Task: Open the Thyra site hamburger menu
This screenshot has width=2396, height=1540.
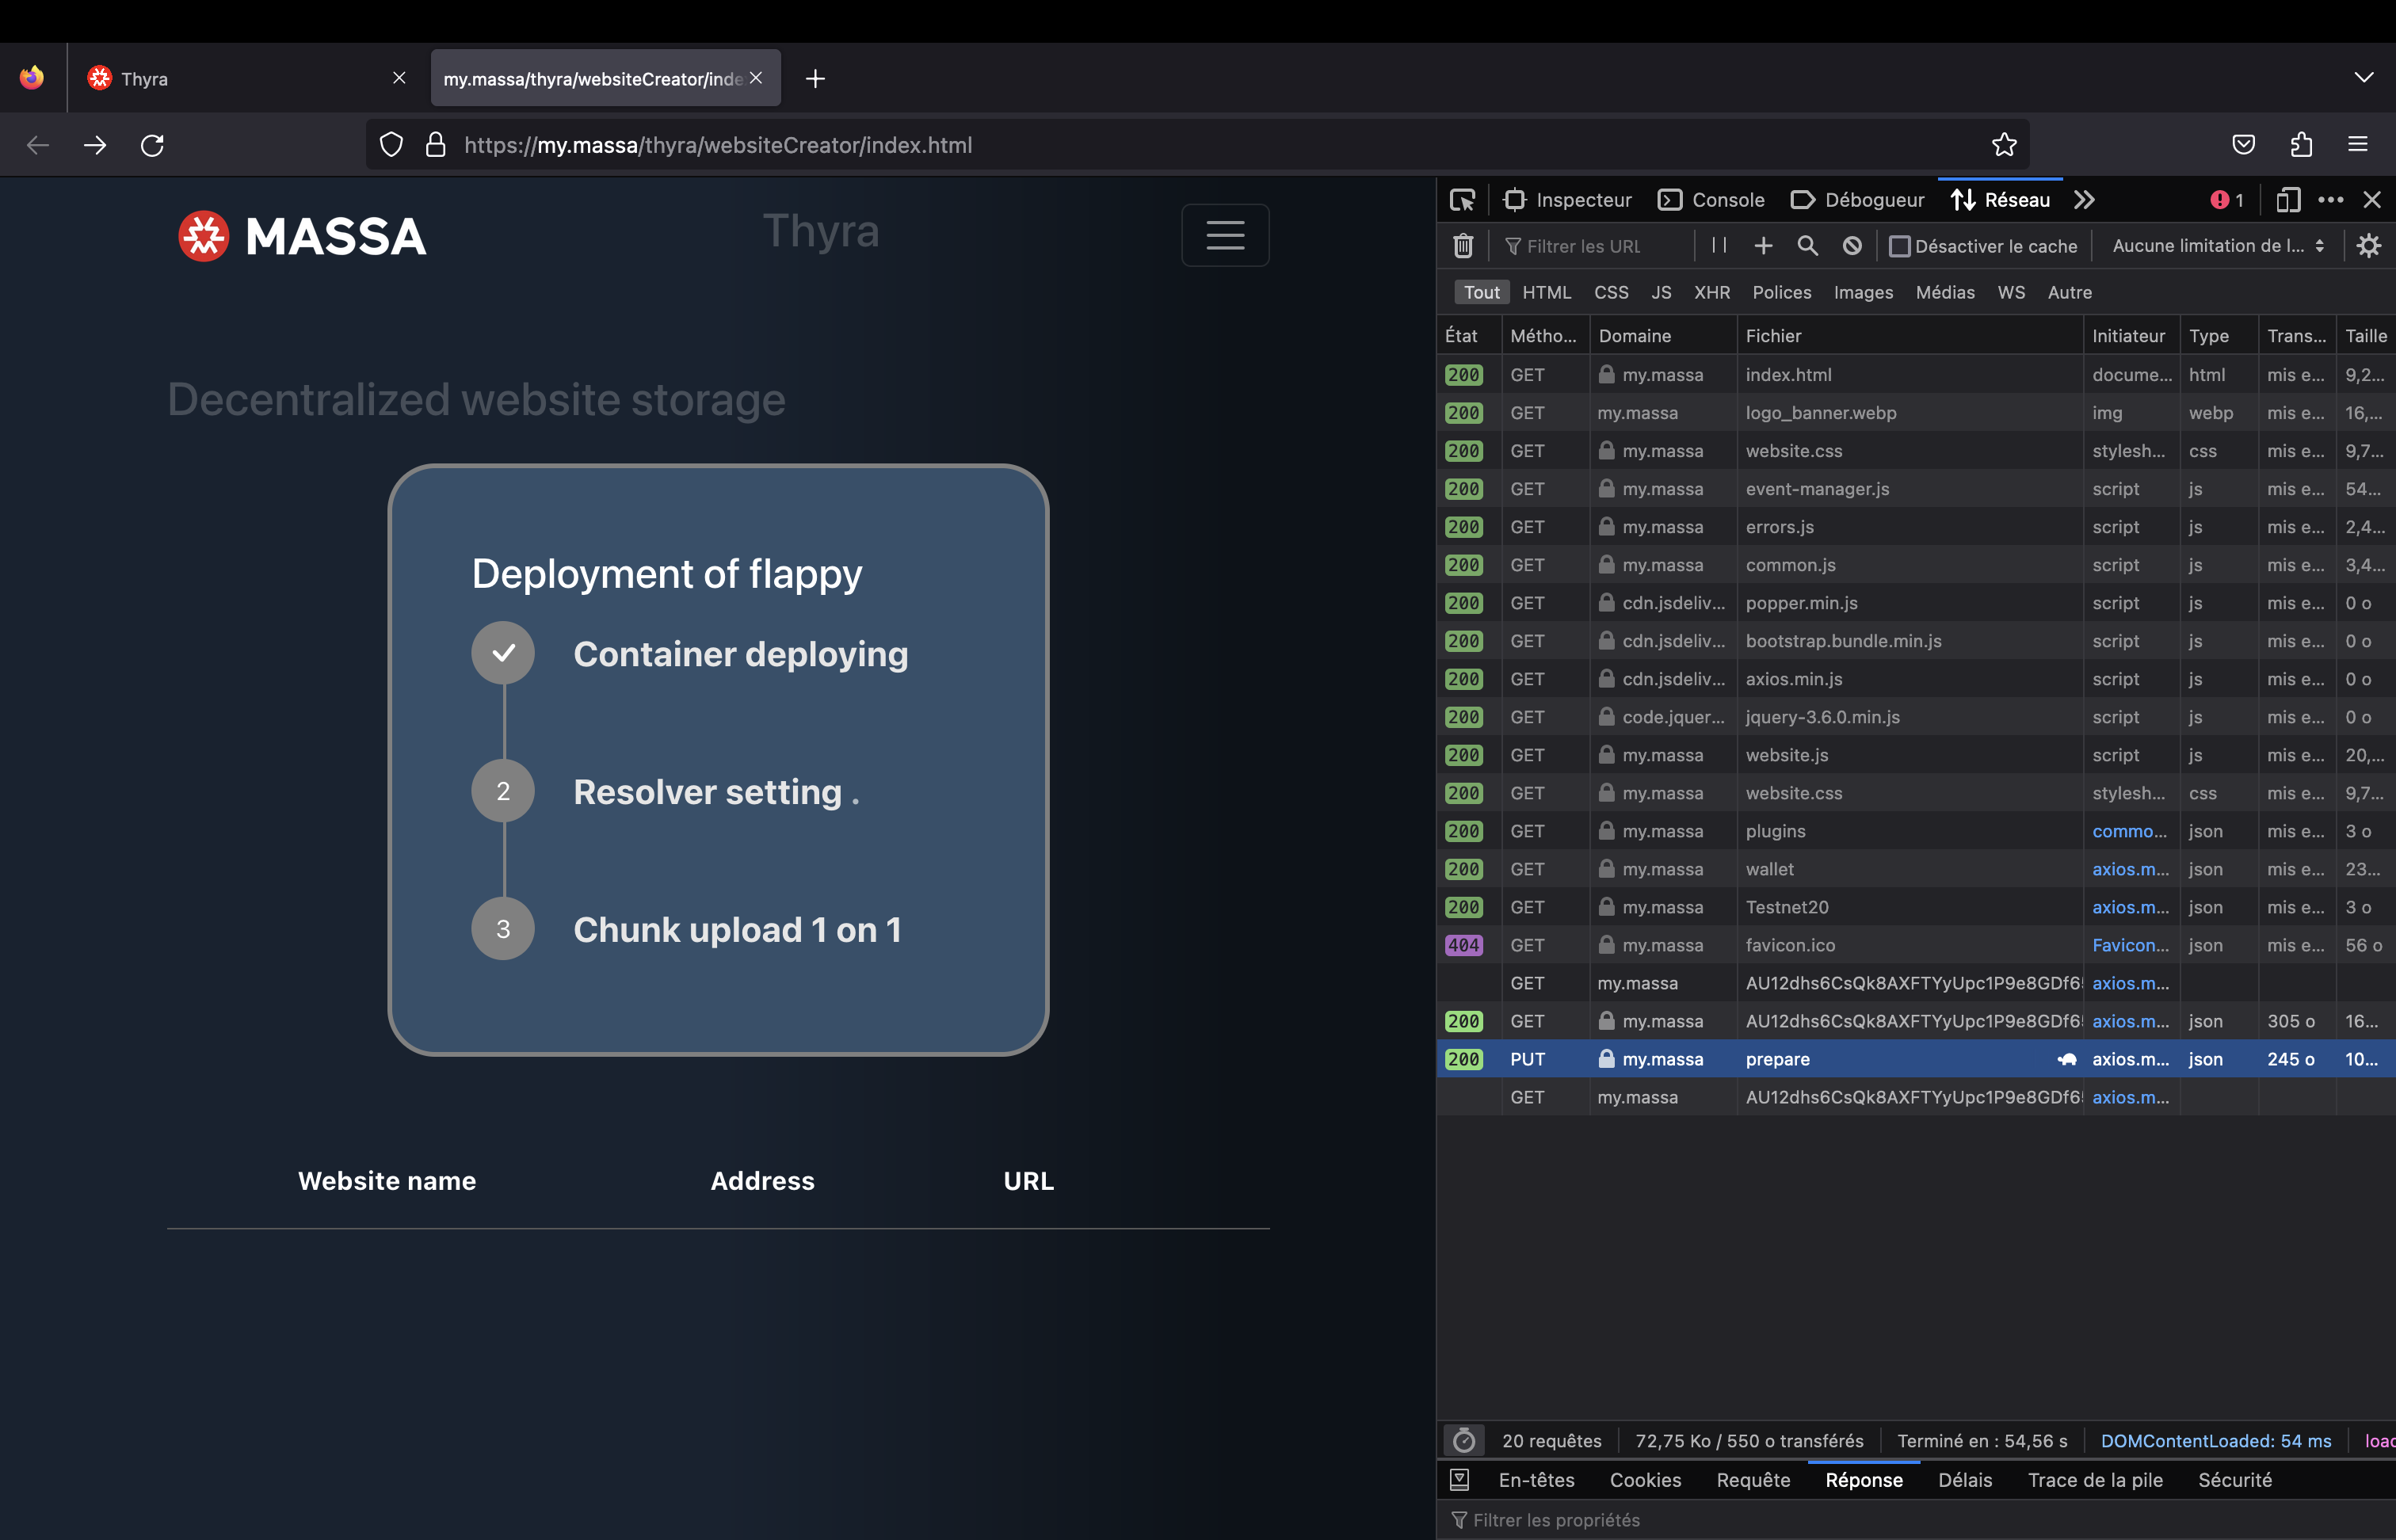Action: click(1225, 235)
